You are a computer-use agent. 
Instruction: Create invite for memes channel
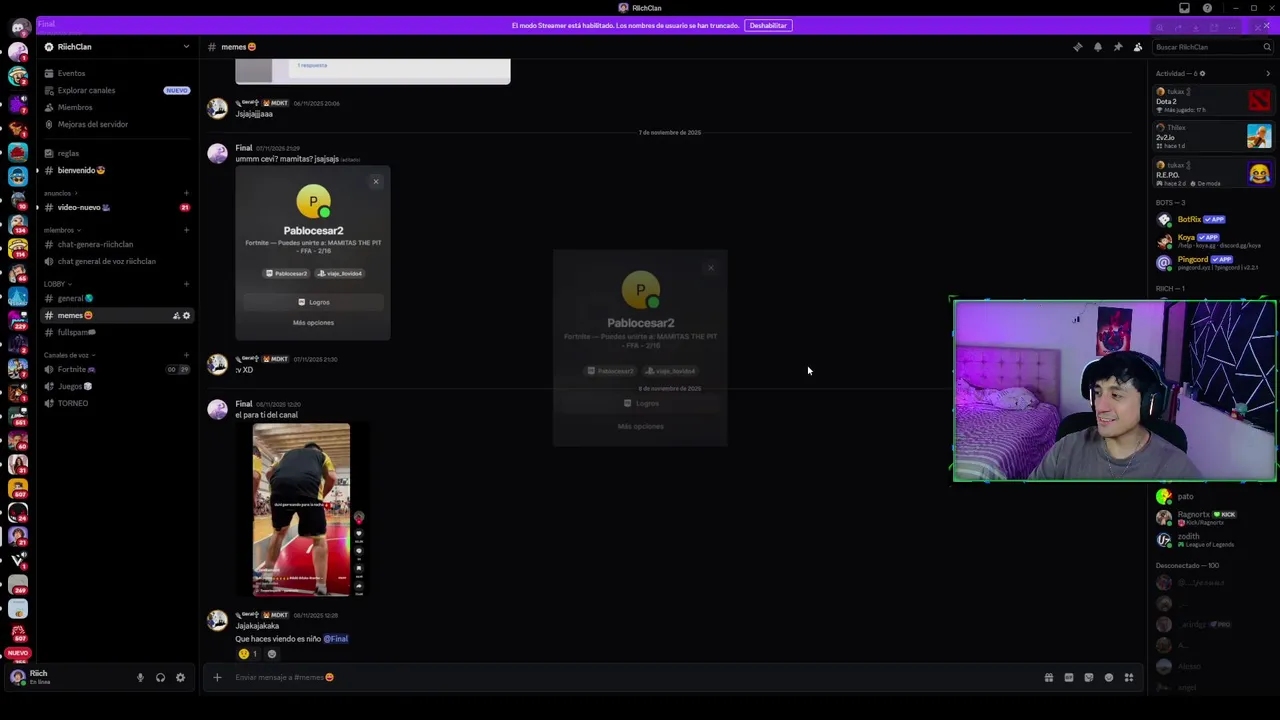click(176, 316)
